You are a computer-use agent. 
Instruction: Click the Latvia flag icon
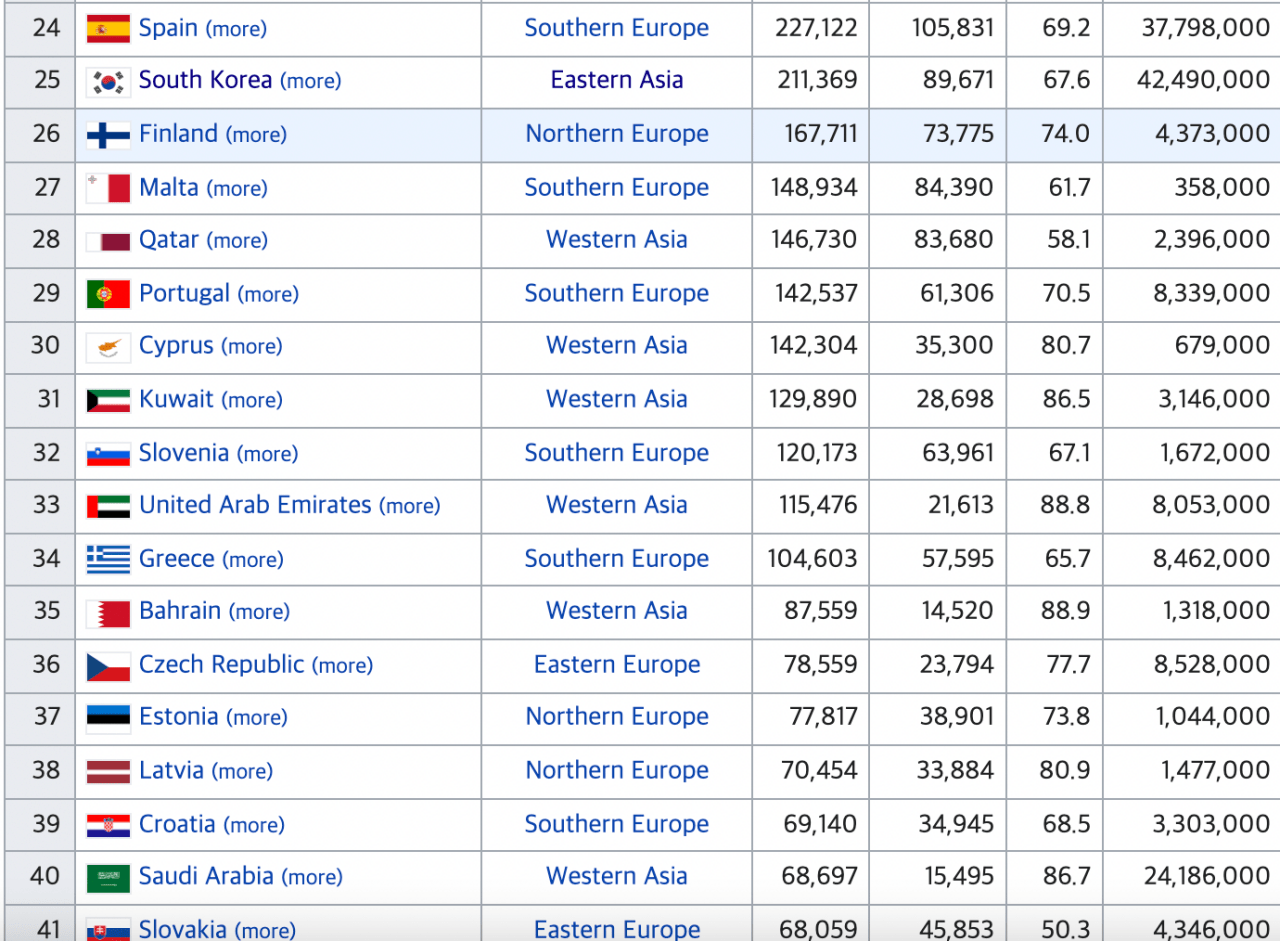coord(108,771)
